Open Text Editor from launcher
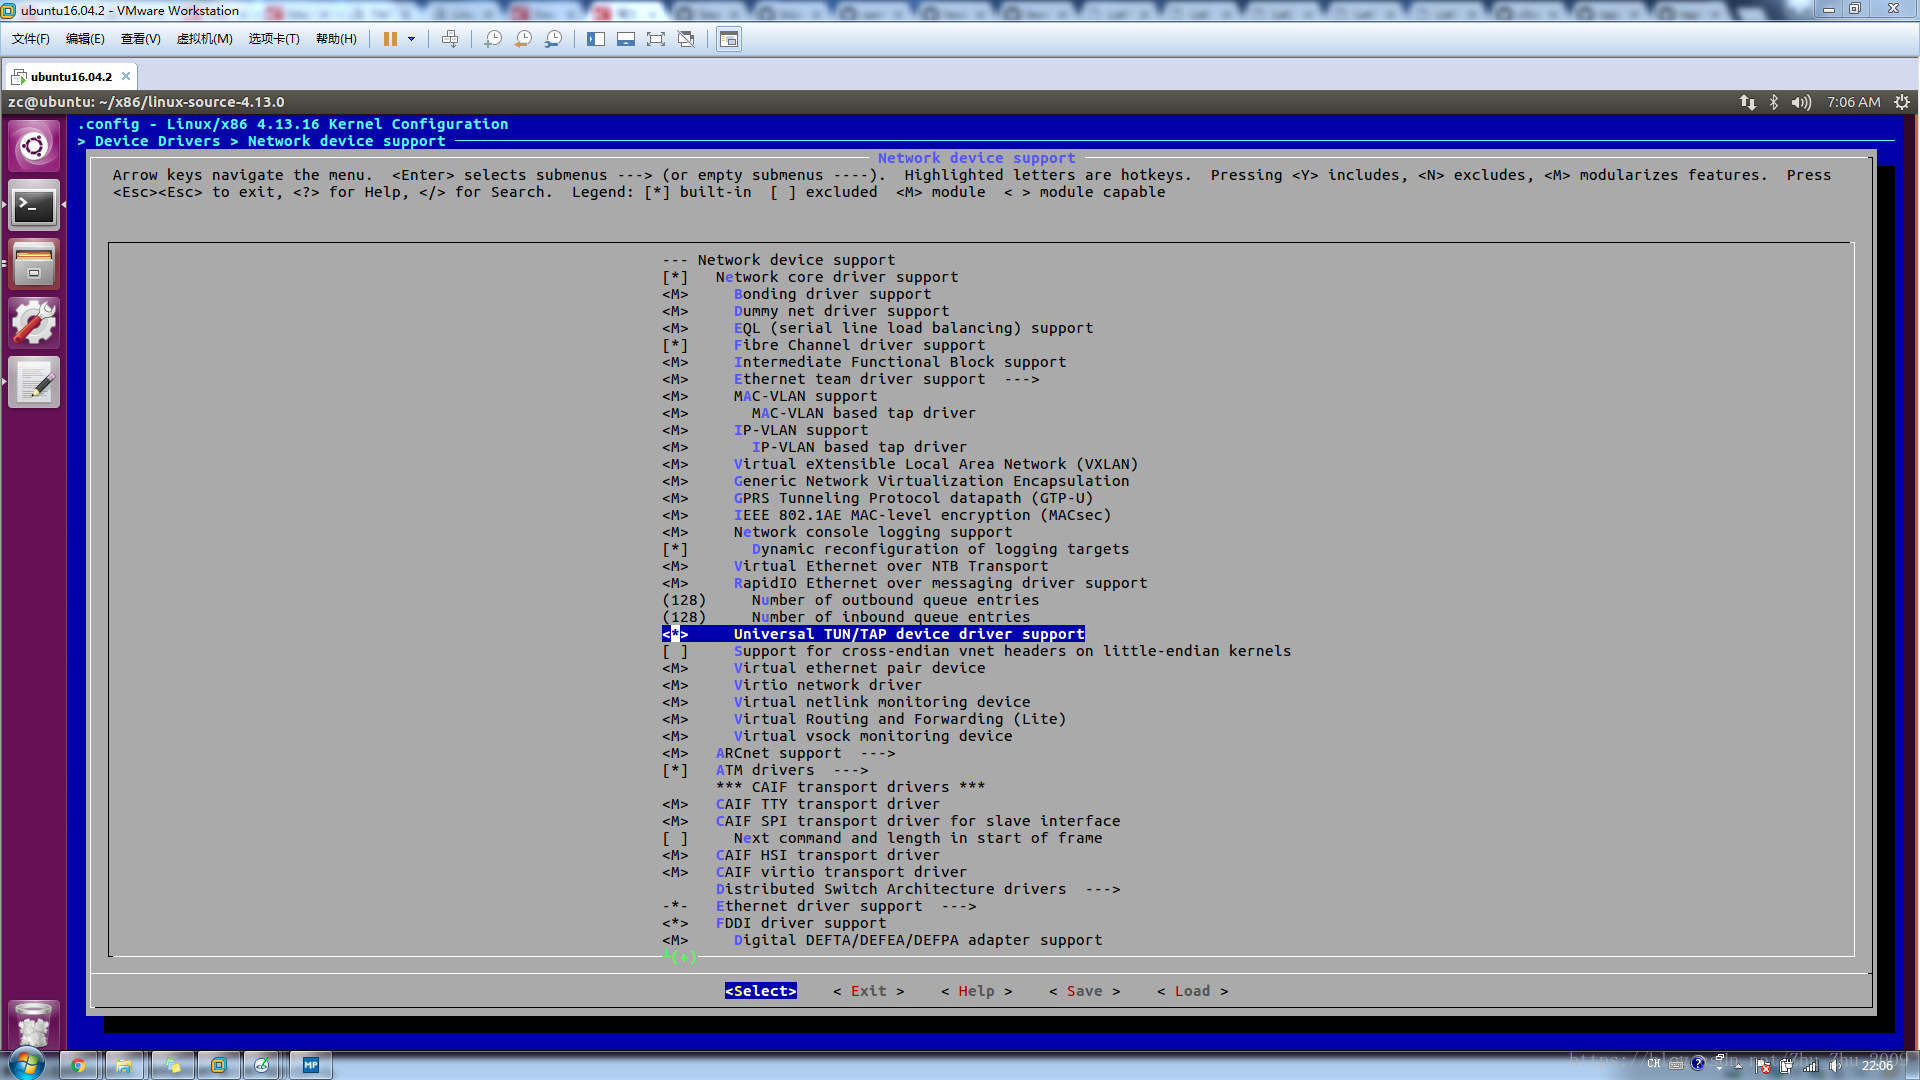The width and height of the screenshot is (1920, 1080). tap(34, 382)
